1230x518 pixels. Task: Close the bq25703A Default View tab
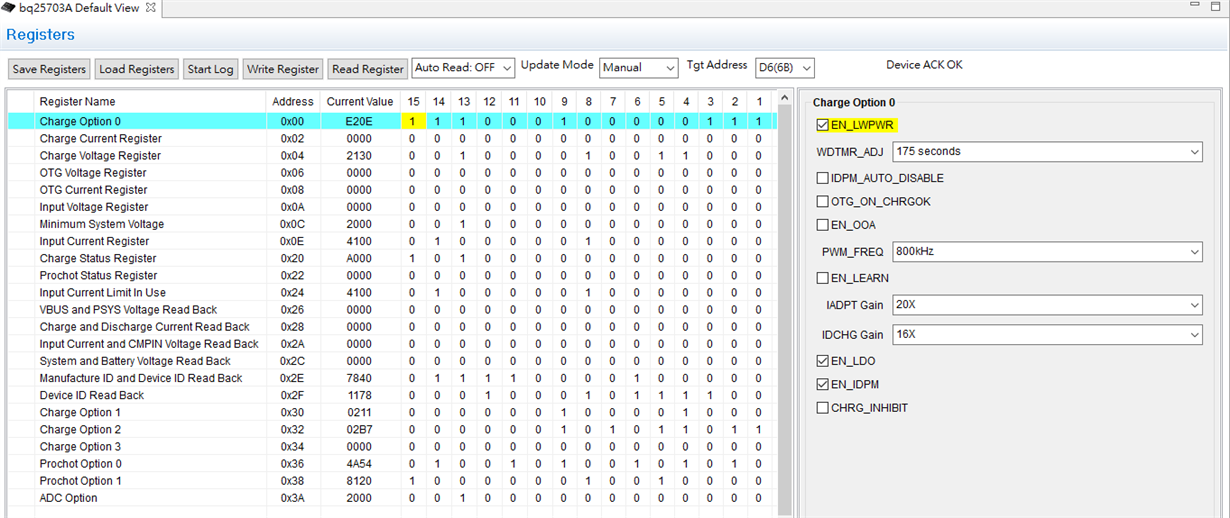point(151,7)
